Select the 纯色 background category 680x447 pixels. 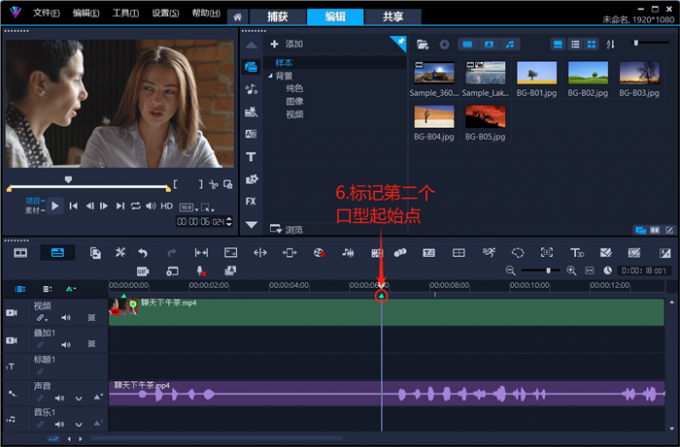point(294,88)
